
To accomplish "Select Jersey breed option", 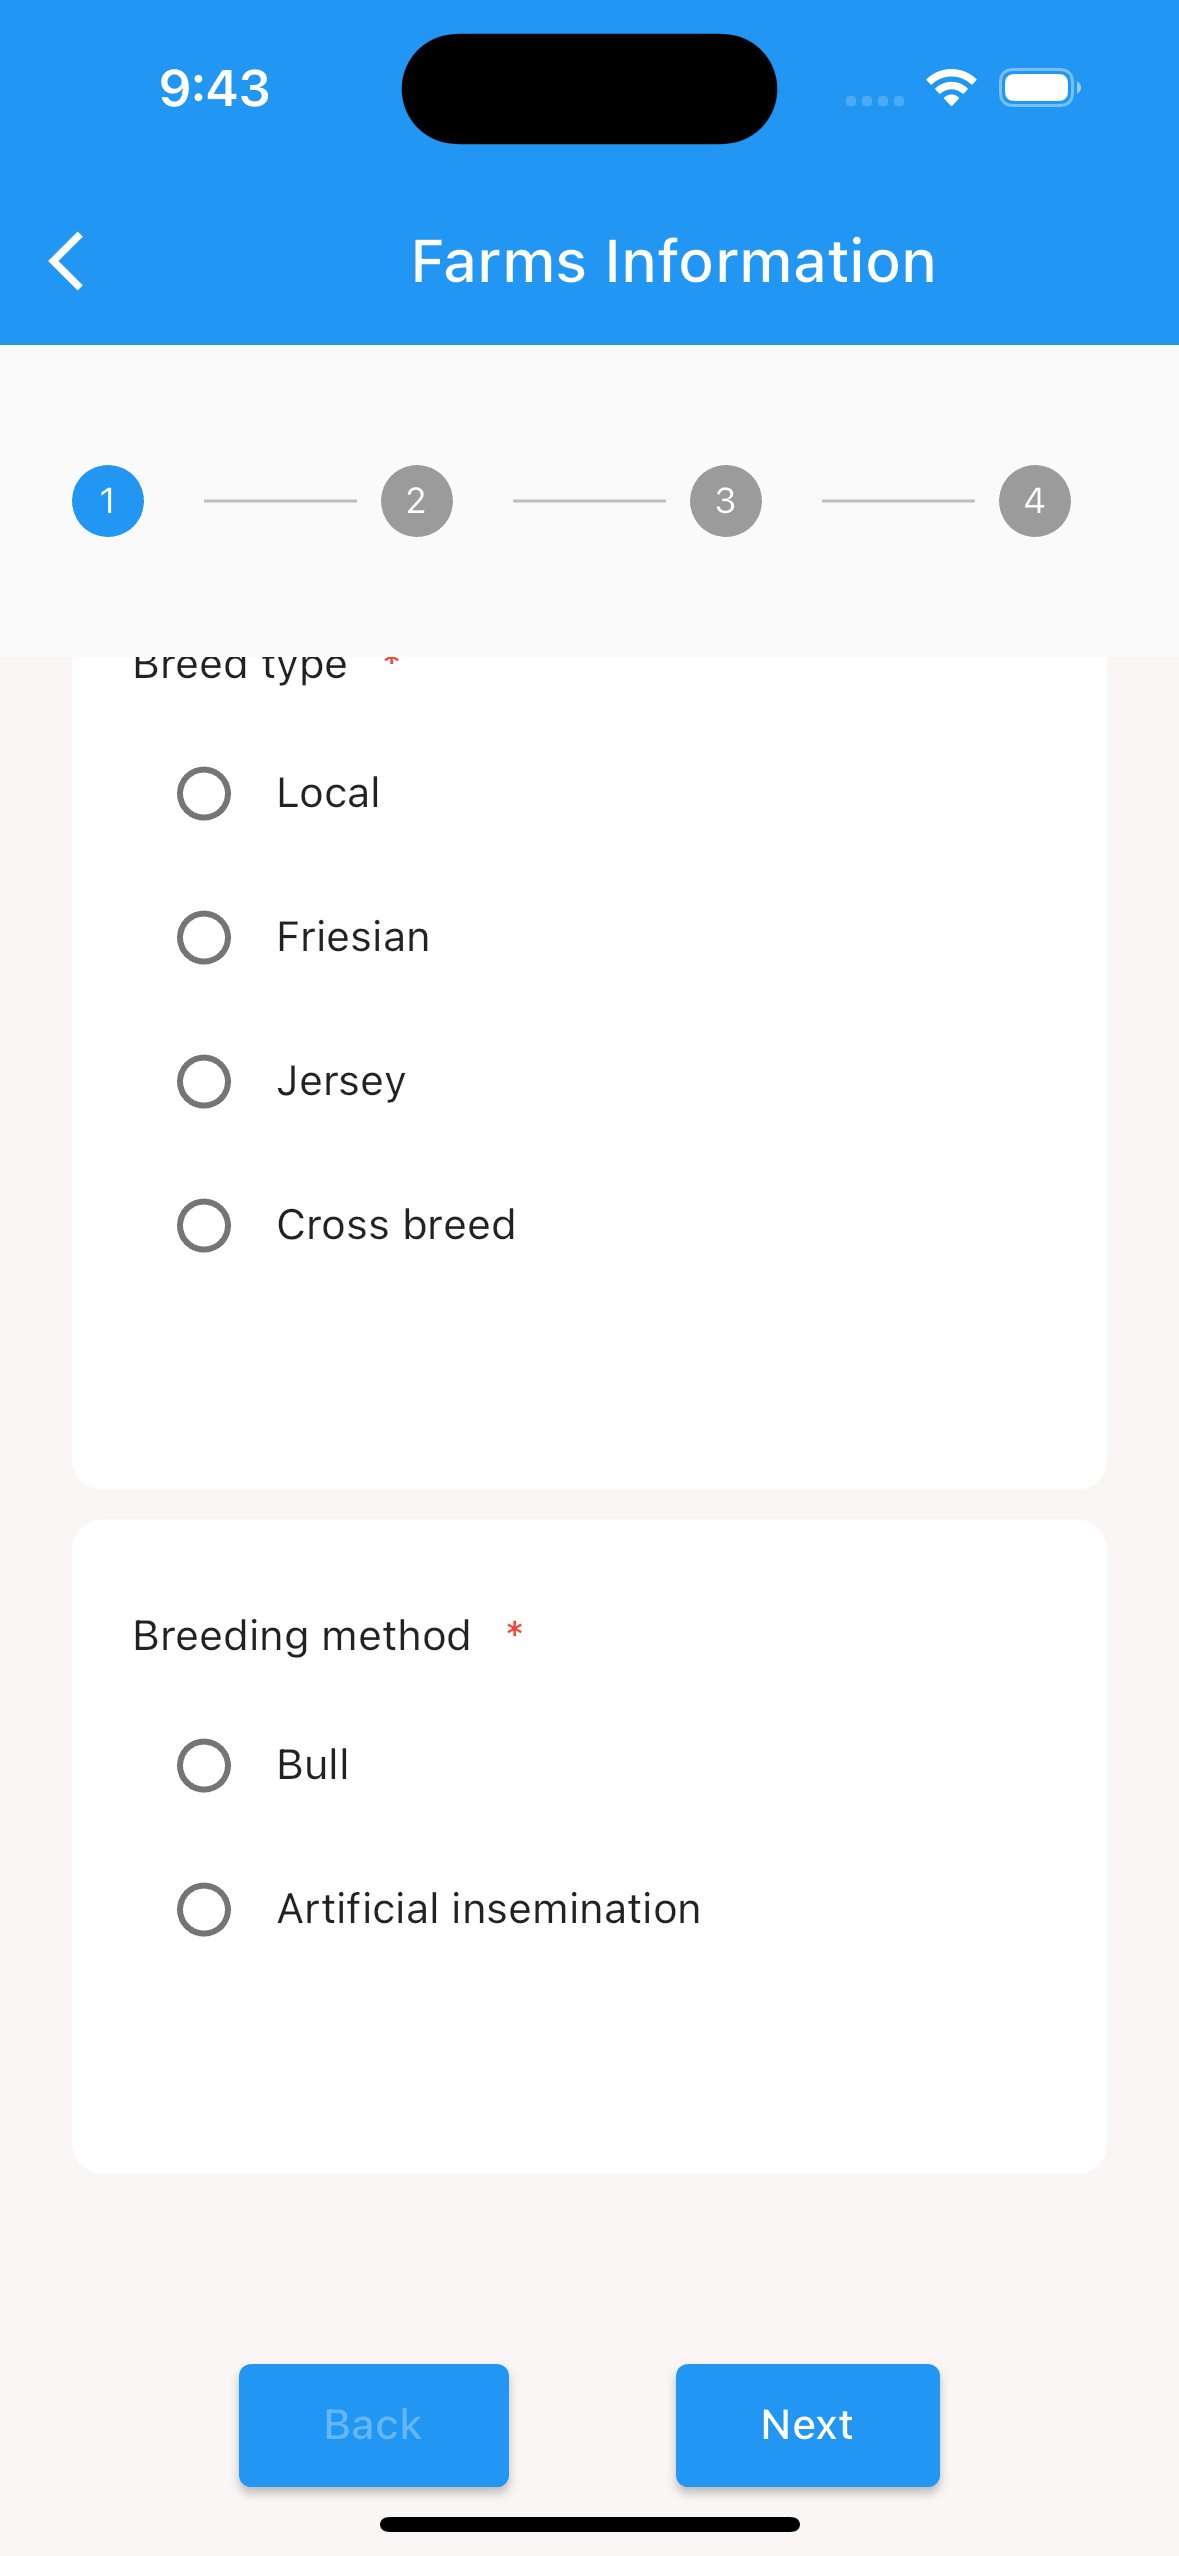I will click(x=204, y=1082).
